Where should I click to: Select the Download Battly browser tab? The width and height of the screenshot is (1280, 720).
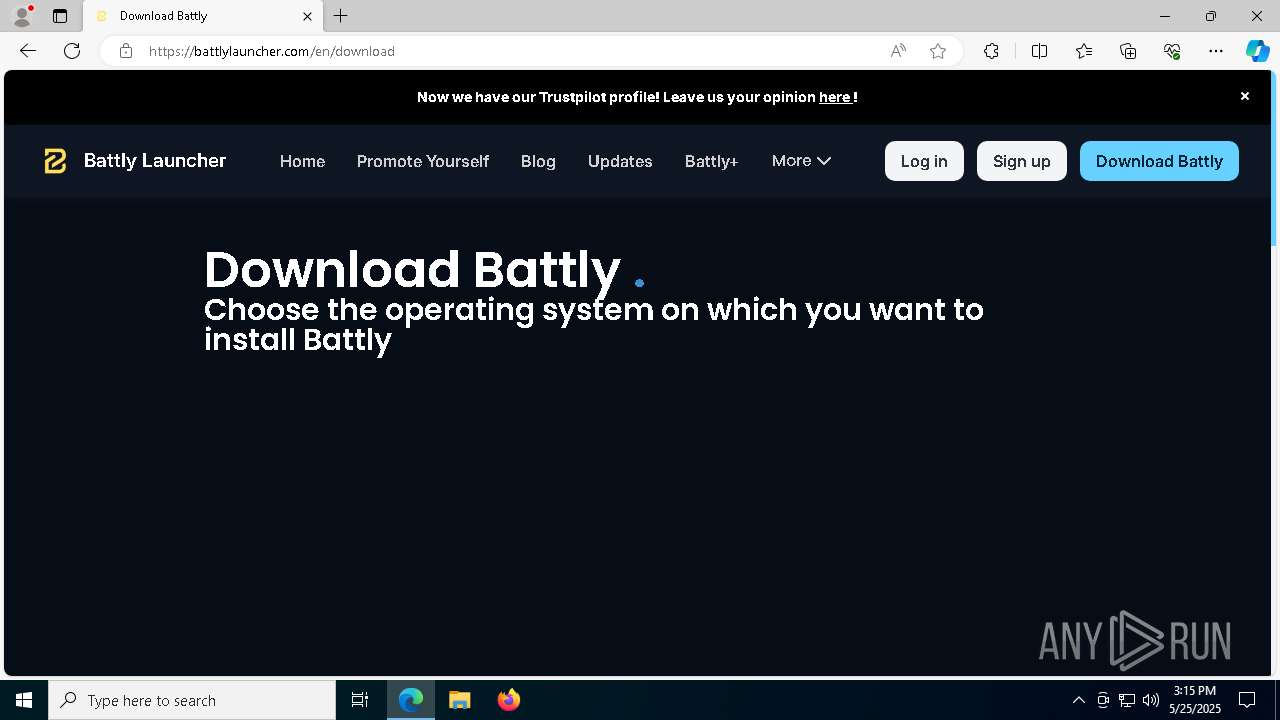click(203, 16)
